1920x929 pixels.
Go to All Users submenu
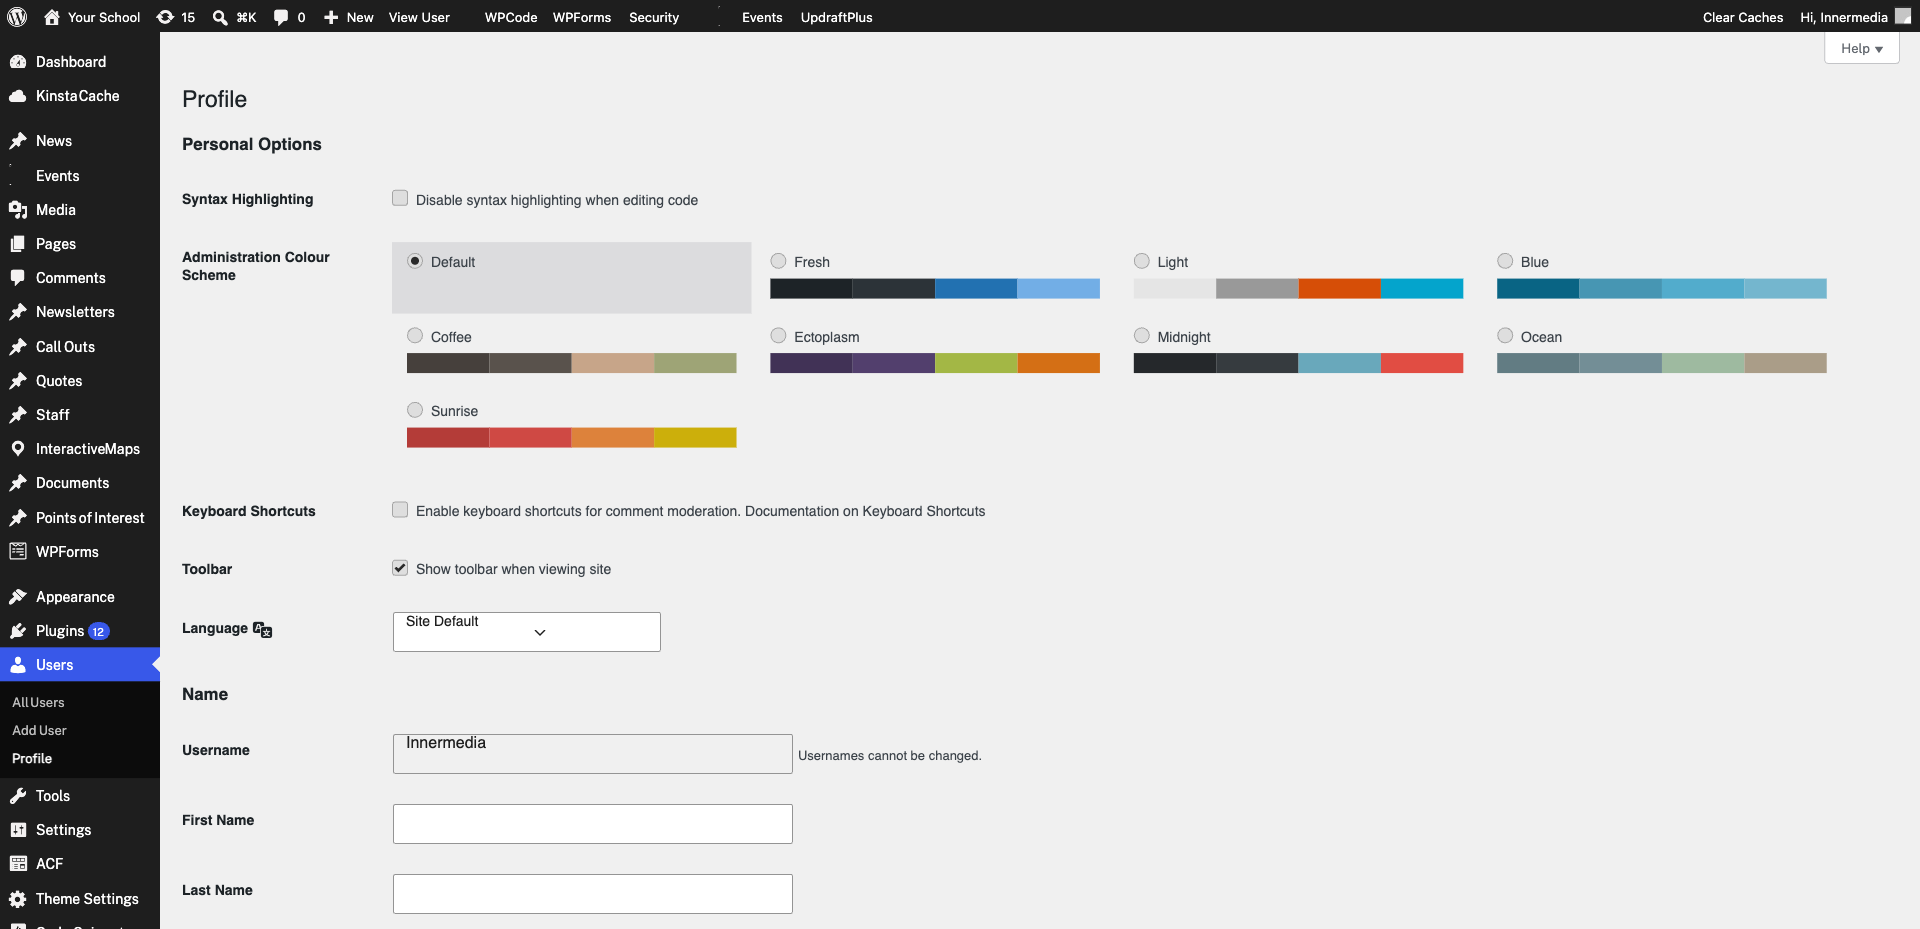click(x=38, y=703)
